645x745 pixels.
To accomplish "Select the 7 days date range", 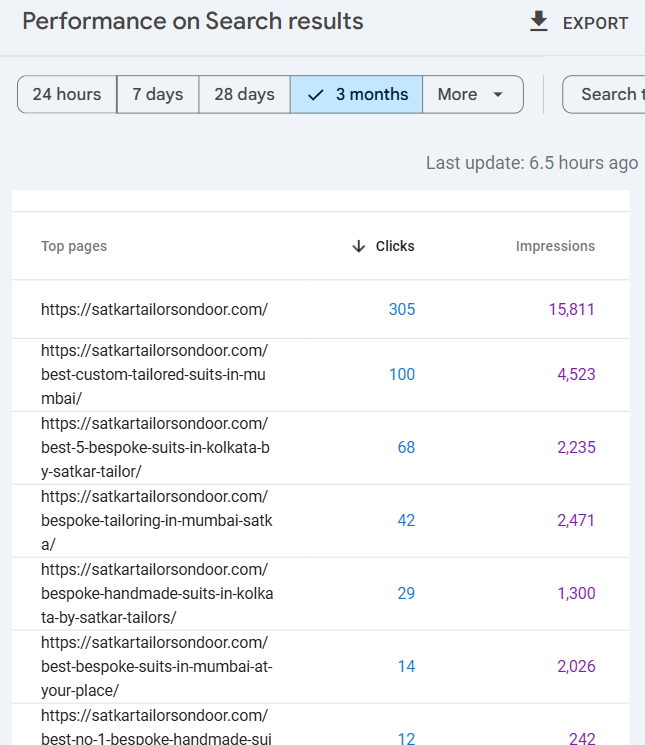I will click(x=158, y=94).
